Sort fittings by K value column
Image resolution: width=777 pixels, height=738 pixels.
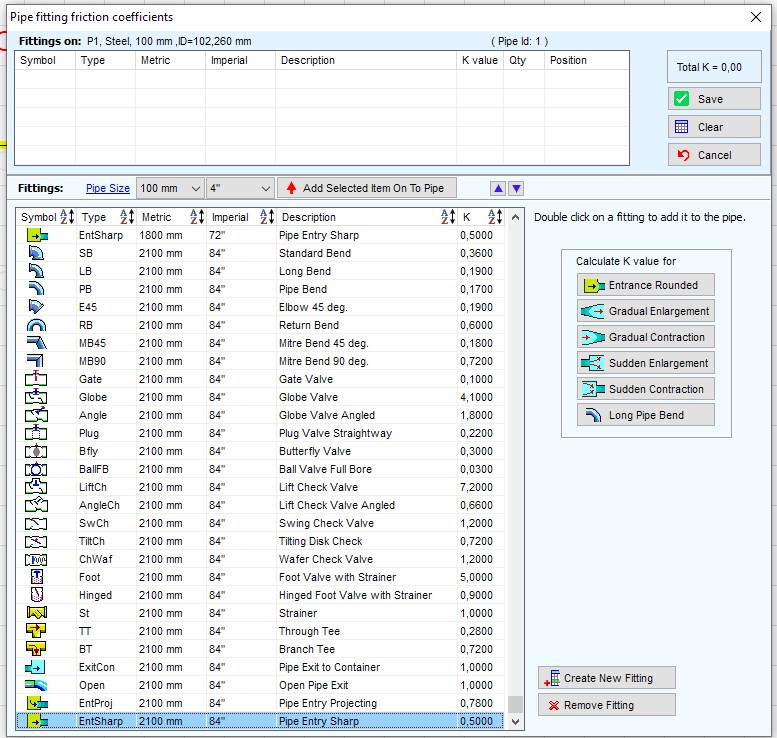click(495, 217)
